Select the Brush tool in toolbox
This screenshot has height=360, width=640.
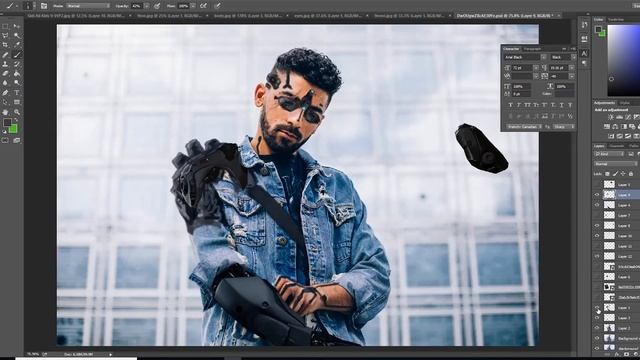click(x=17, y=55)
